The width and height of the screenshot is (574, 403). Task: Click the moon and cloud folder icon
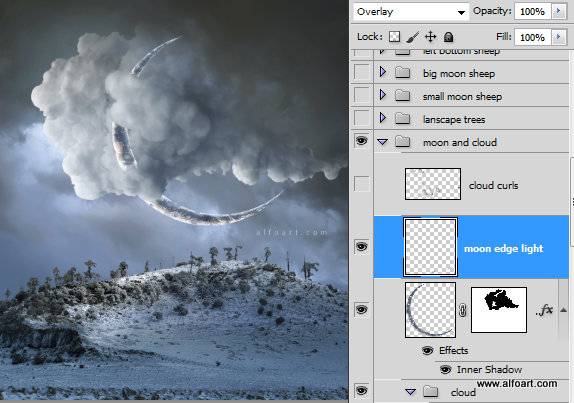click(403, 141)
